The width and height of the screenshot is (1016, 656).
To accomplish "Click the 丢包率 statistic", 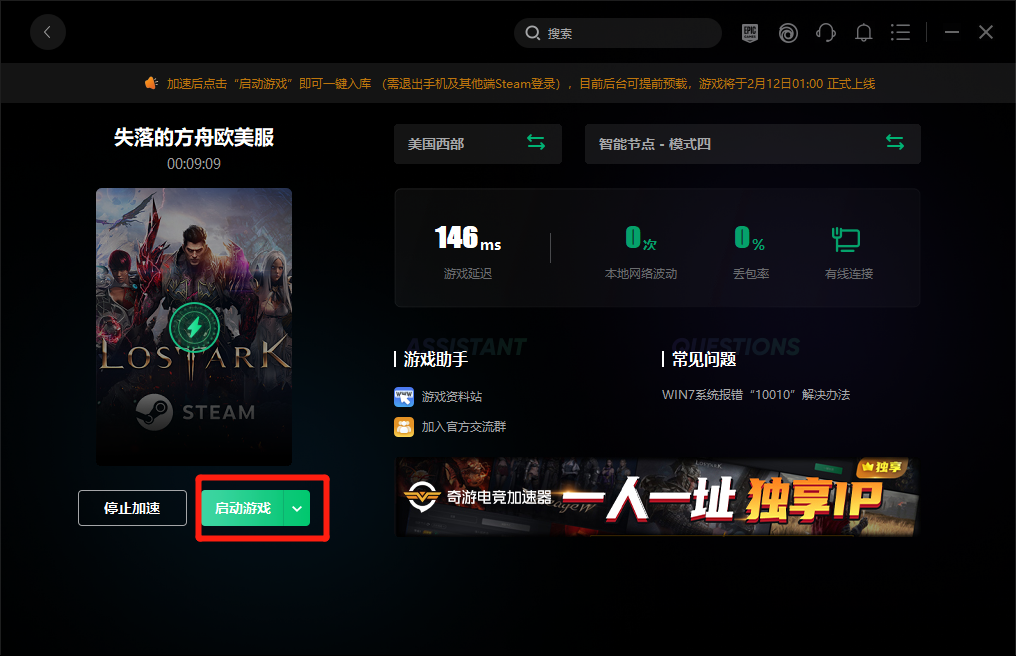I will [x=750, y=253].
